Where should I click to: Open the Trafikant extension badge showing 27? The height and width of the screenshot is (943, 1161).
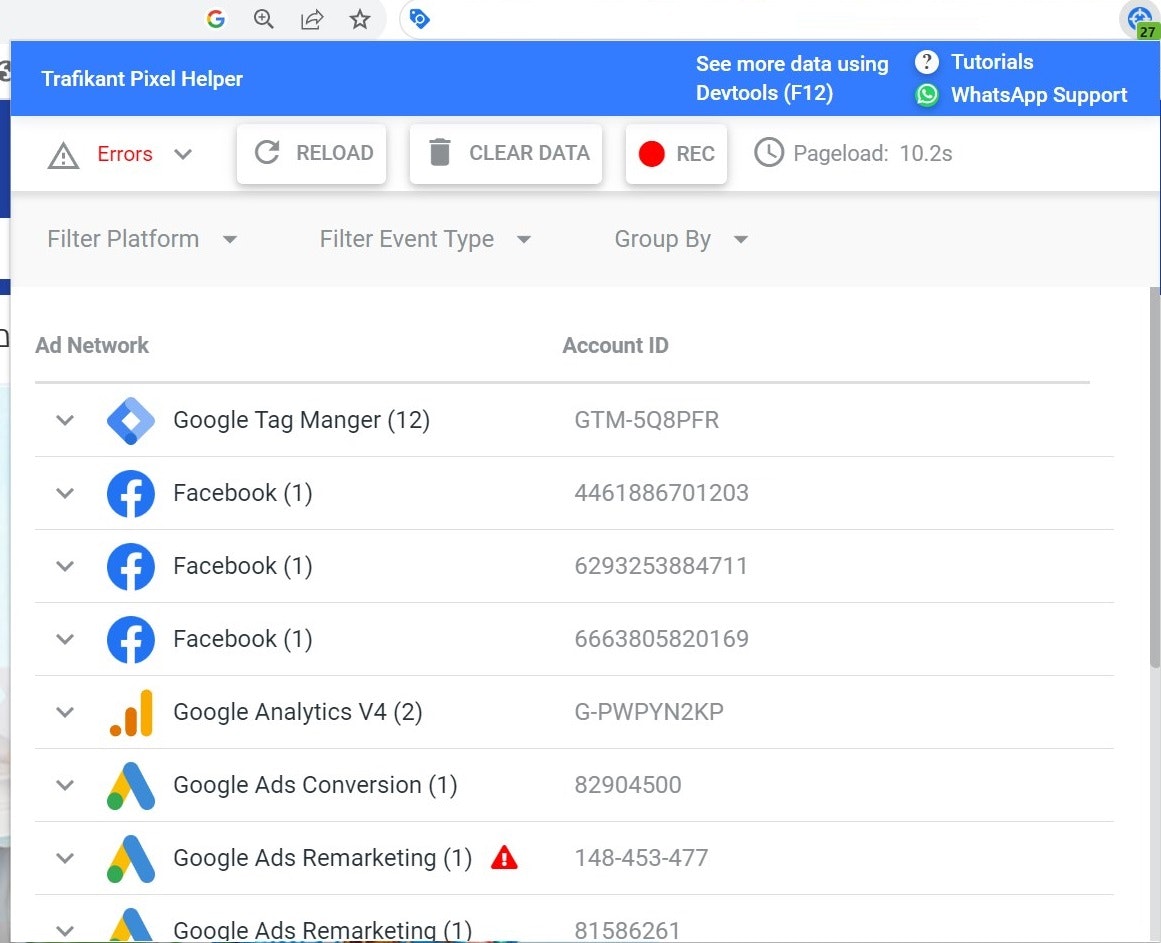tap(1140, 20)
